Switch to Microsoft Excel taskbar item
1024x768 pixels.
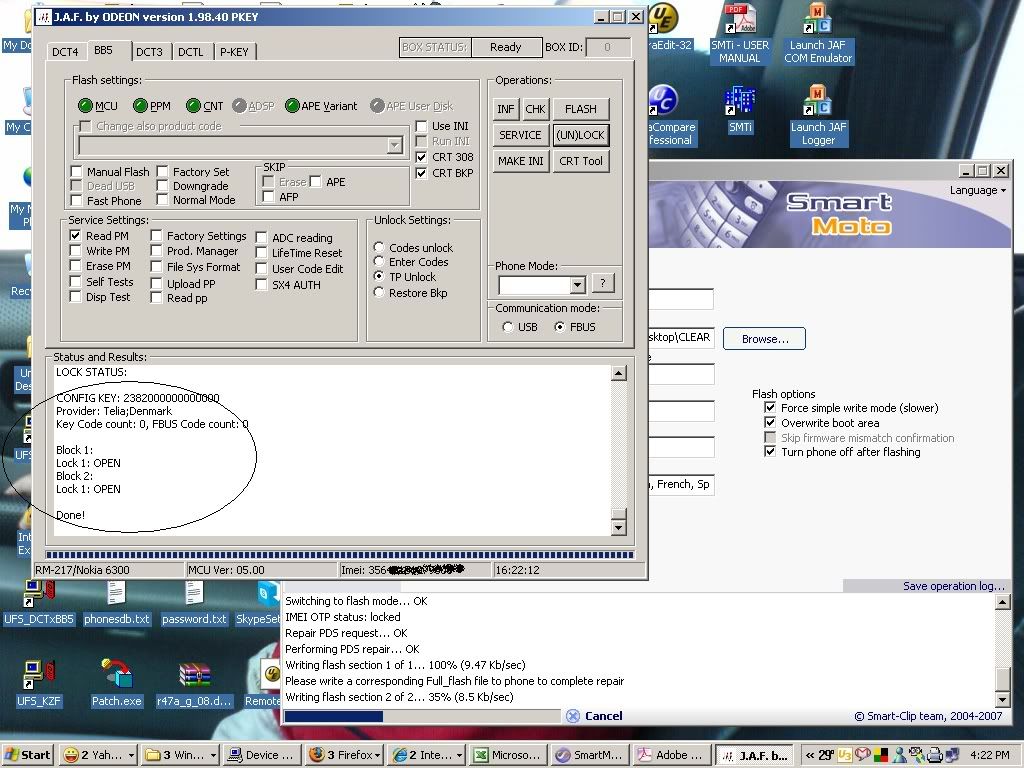(509, 755)
